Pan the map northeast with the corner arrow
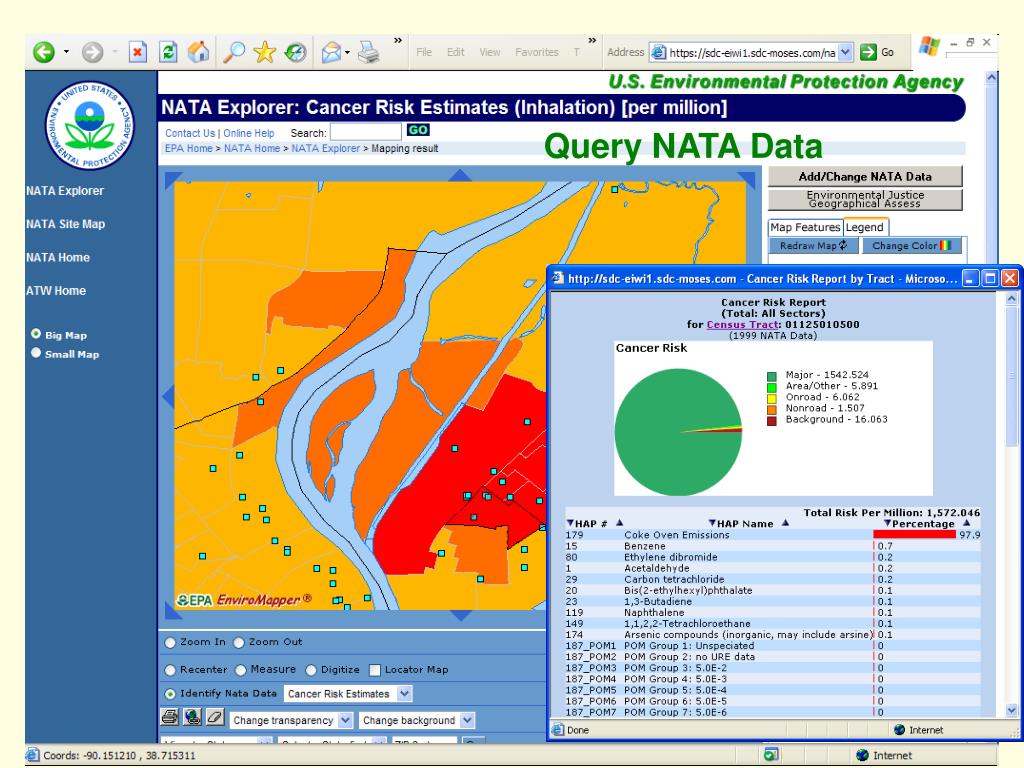Image resolution: width=1024 pixels, height=768 pixels. 747,180
